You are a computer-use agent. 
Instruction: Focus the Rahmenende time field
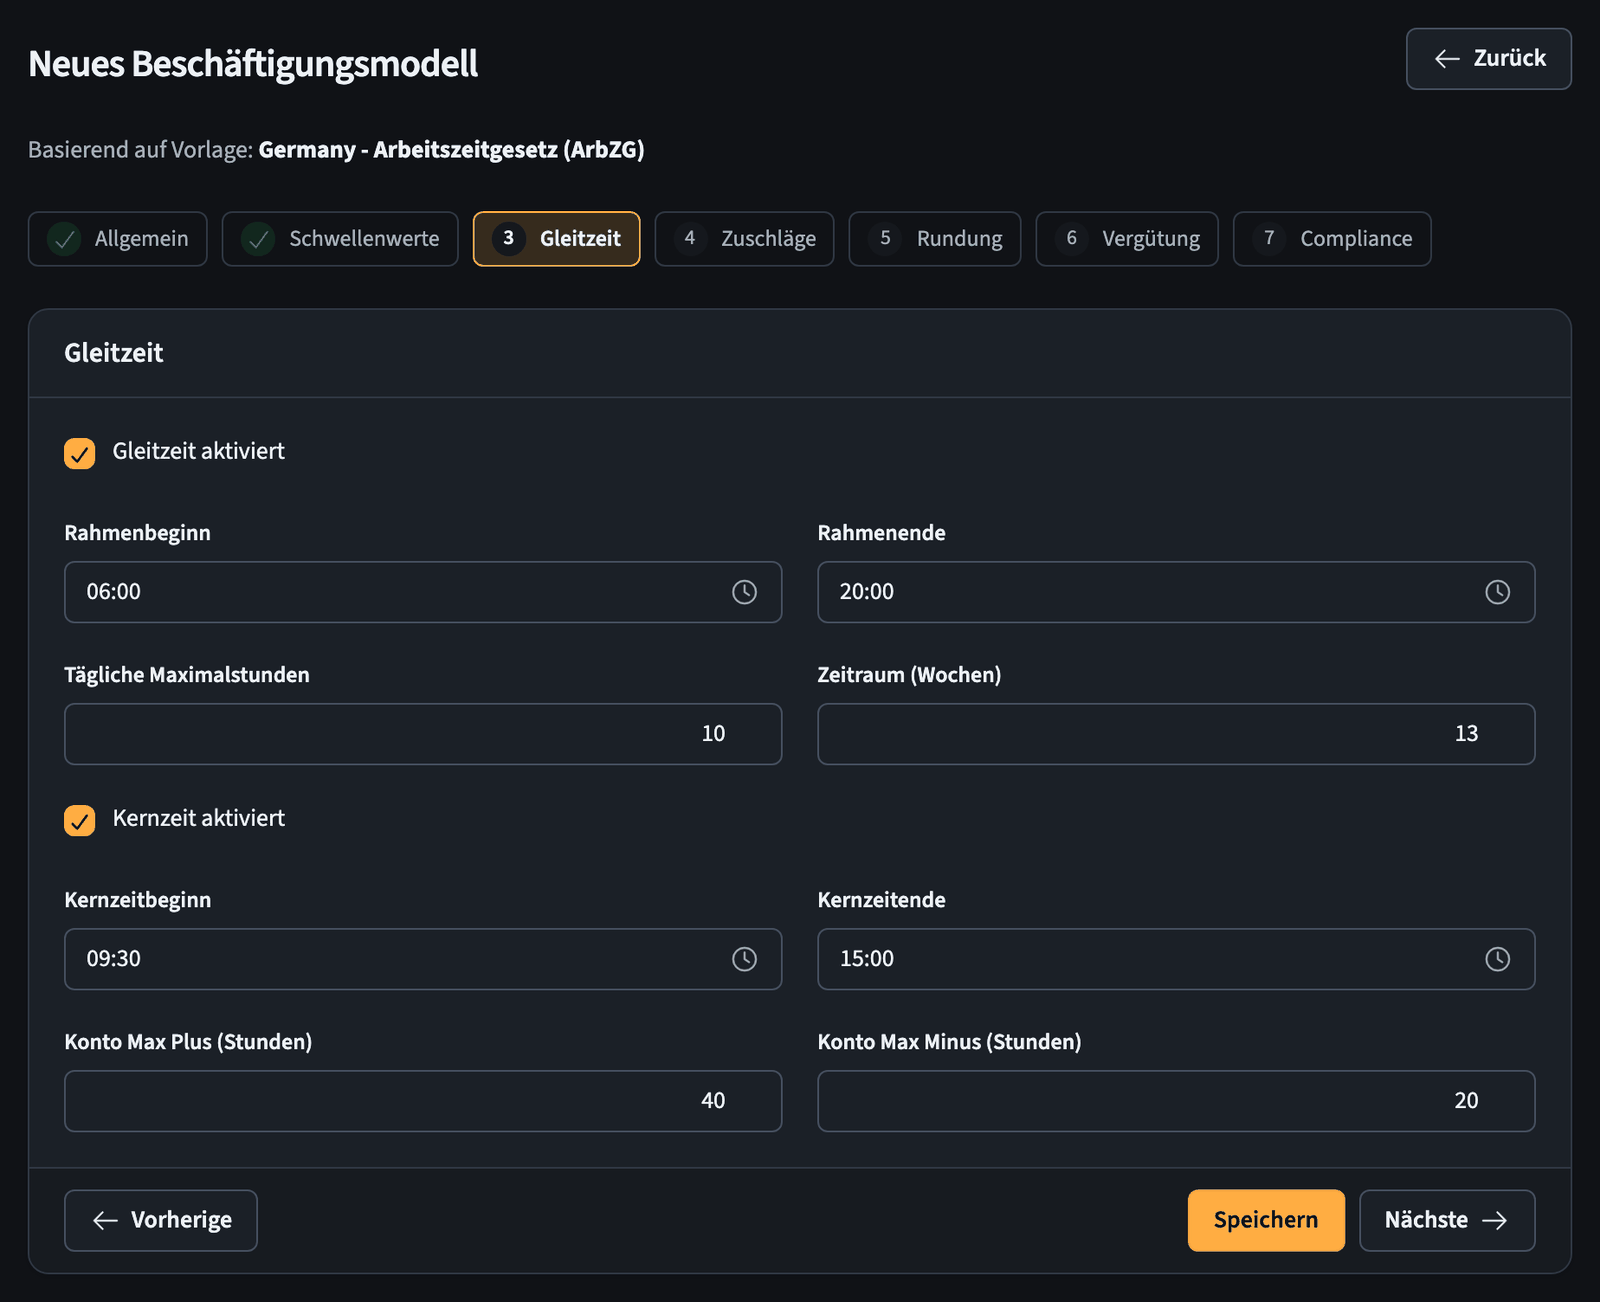click(x=1176, y=592)
